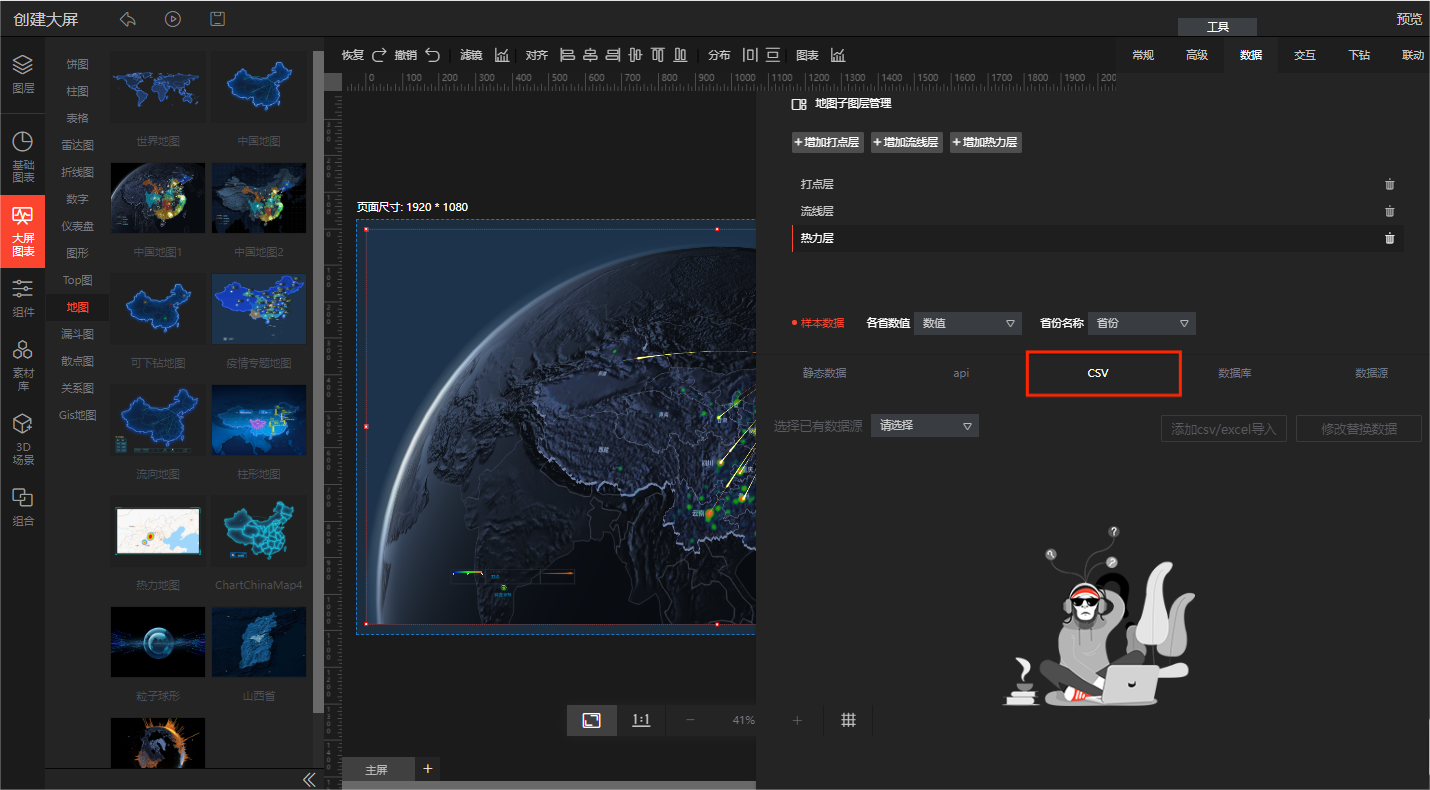Click the zoom out minus button
Image resolution: width=1430 pixels, height=790 pixels.
(690, 720)
